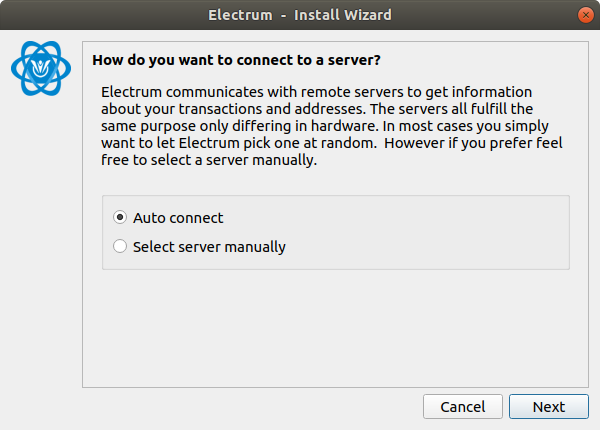Click the Electrum atom logo icon

[x=41, y=68]
